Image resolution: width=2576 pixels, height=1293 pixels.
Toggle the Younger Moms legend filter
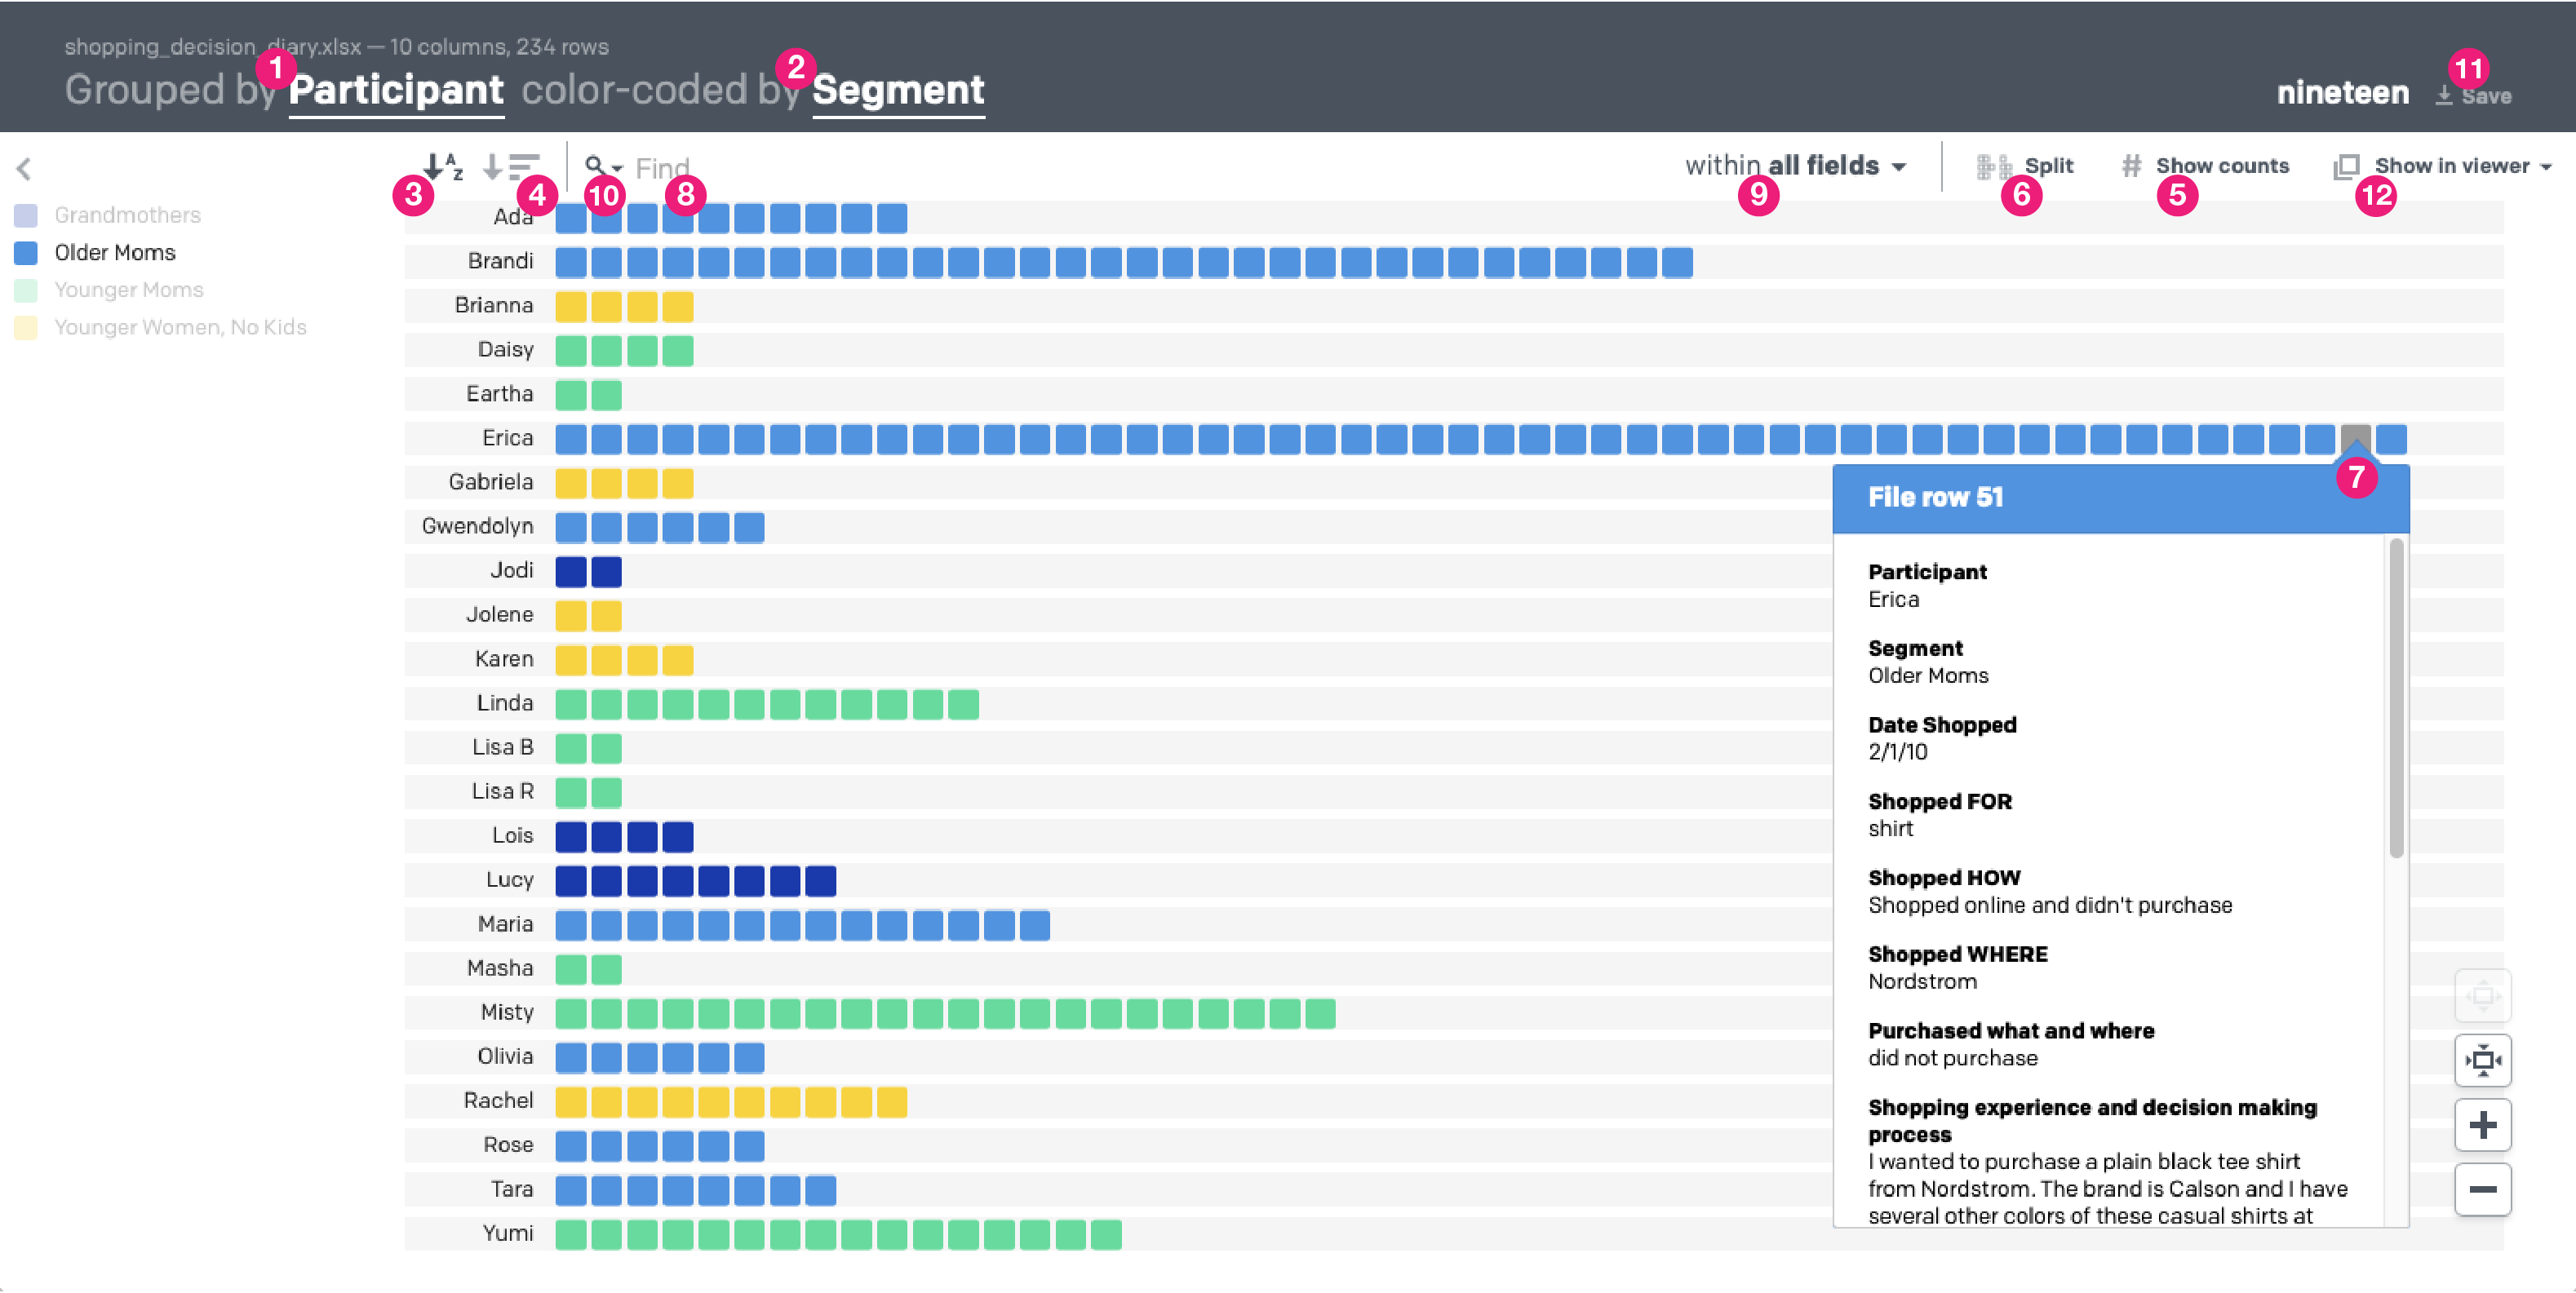tap(128, 290)
